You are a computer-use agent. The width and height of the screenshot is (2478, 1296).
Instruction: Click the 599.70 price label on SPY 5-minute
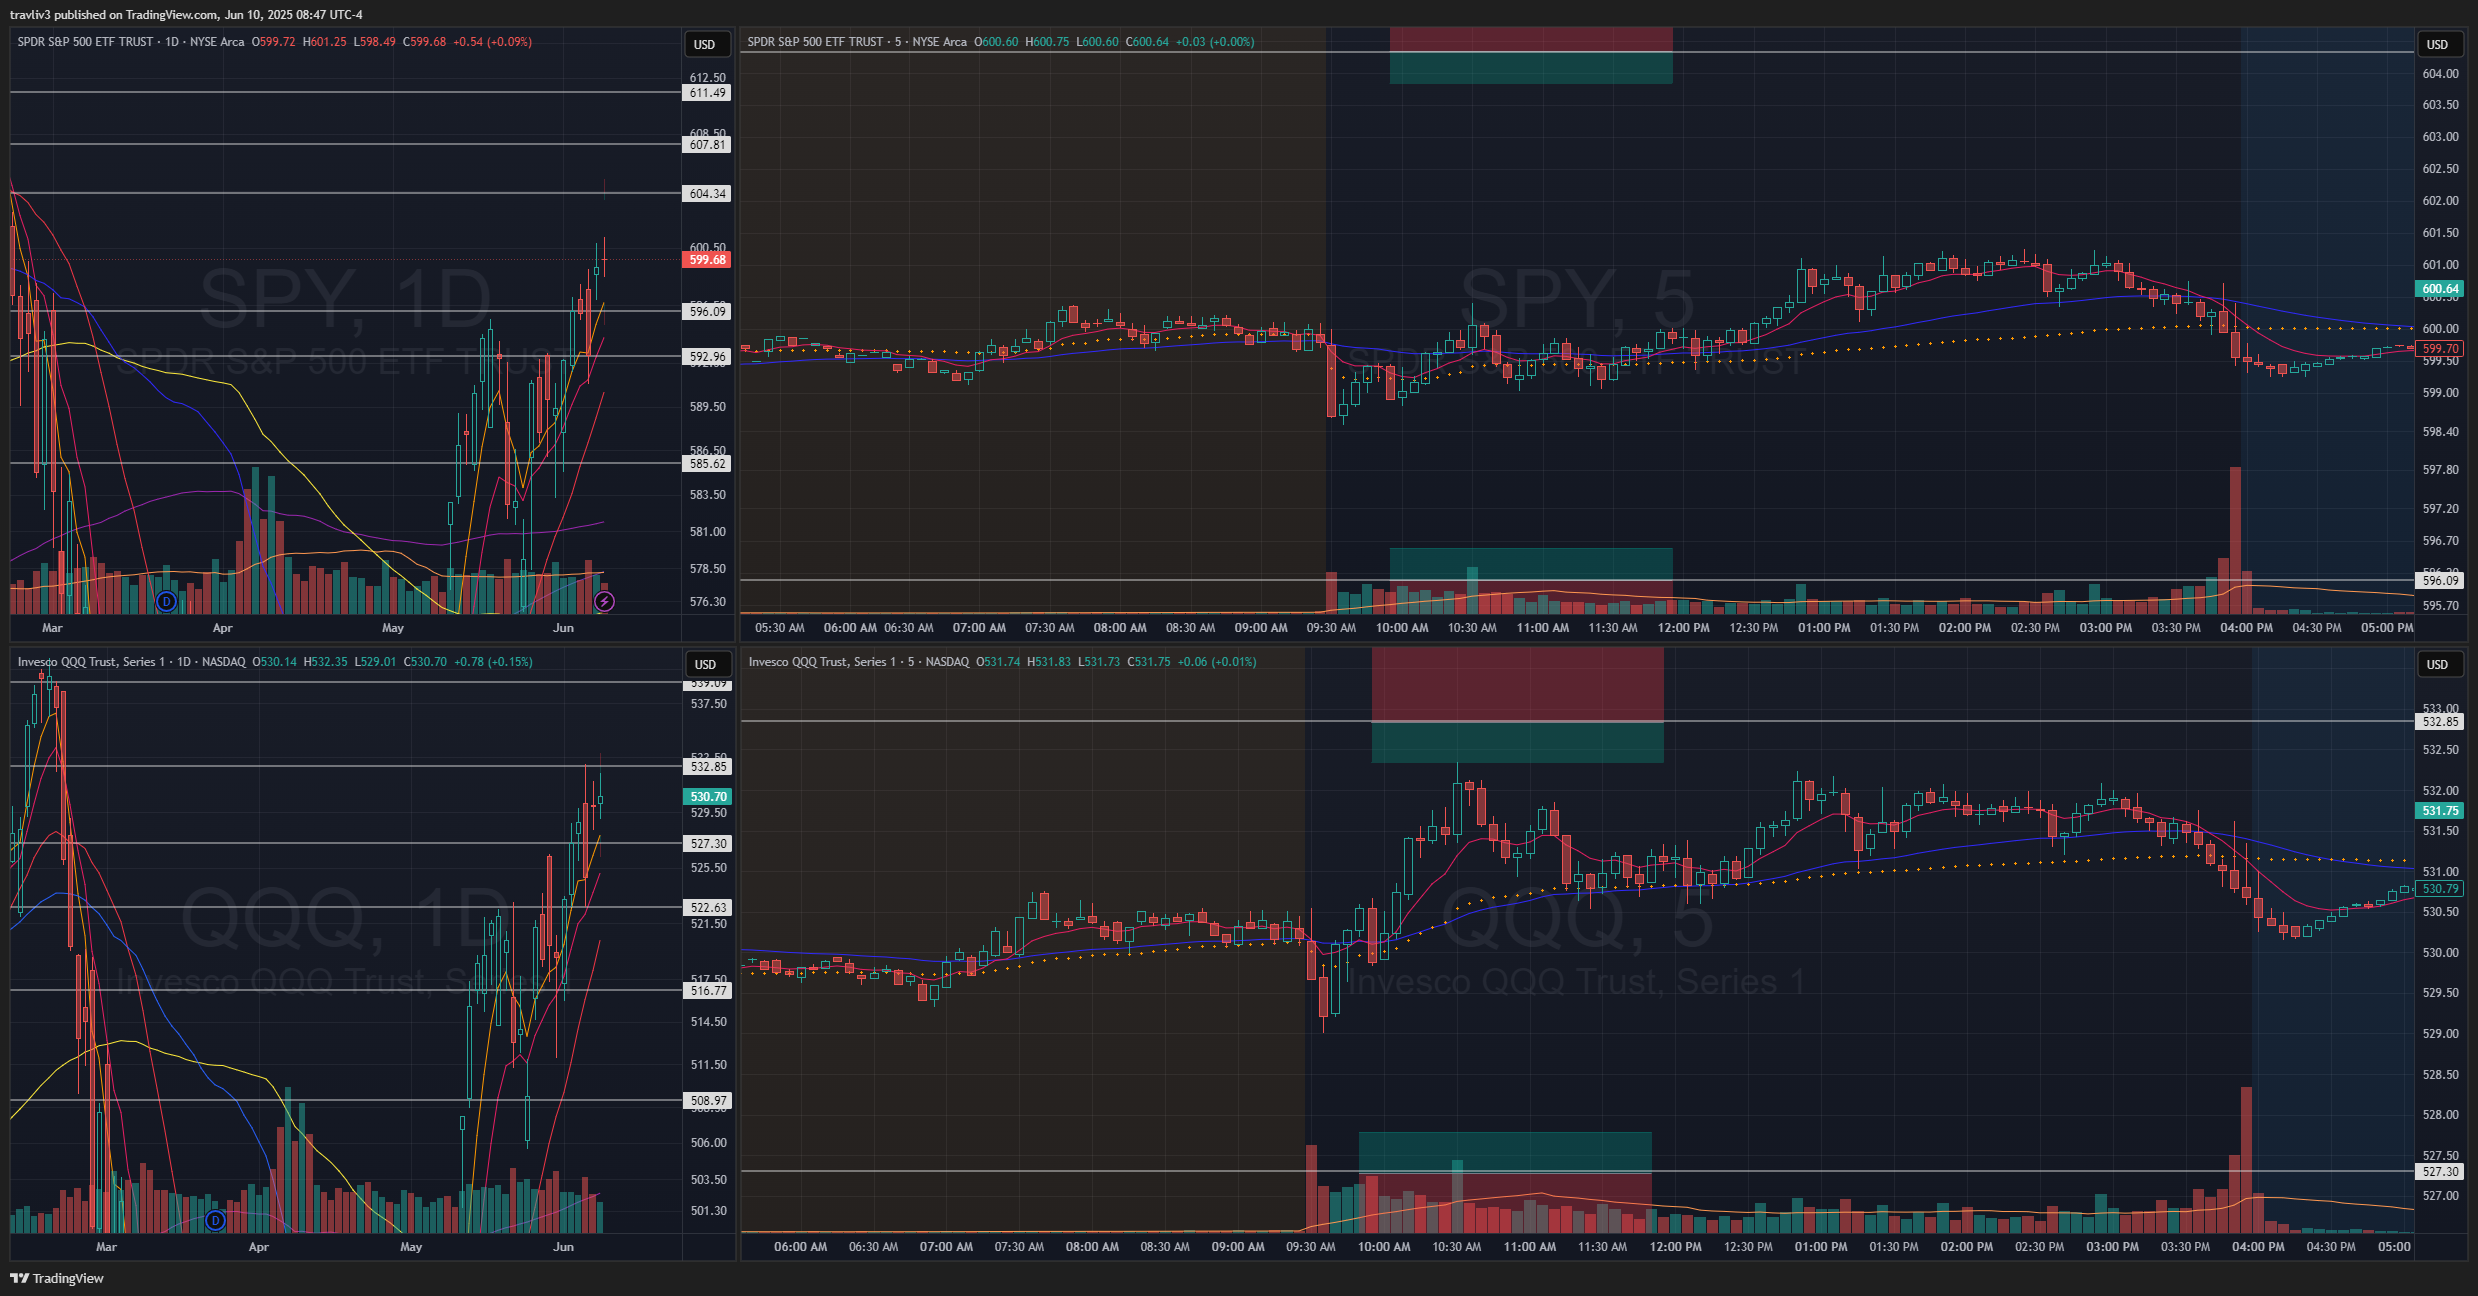2440,349
